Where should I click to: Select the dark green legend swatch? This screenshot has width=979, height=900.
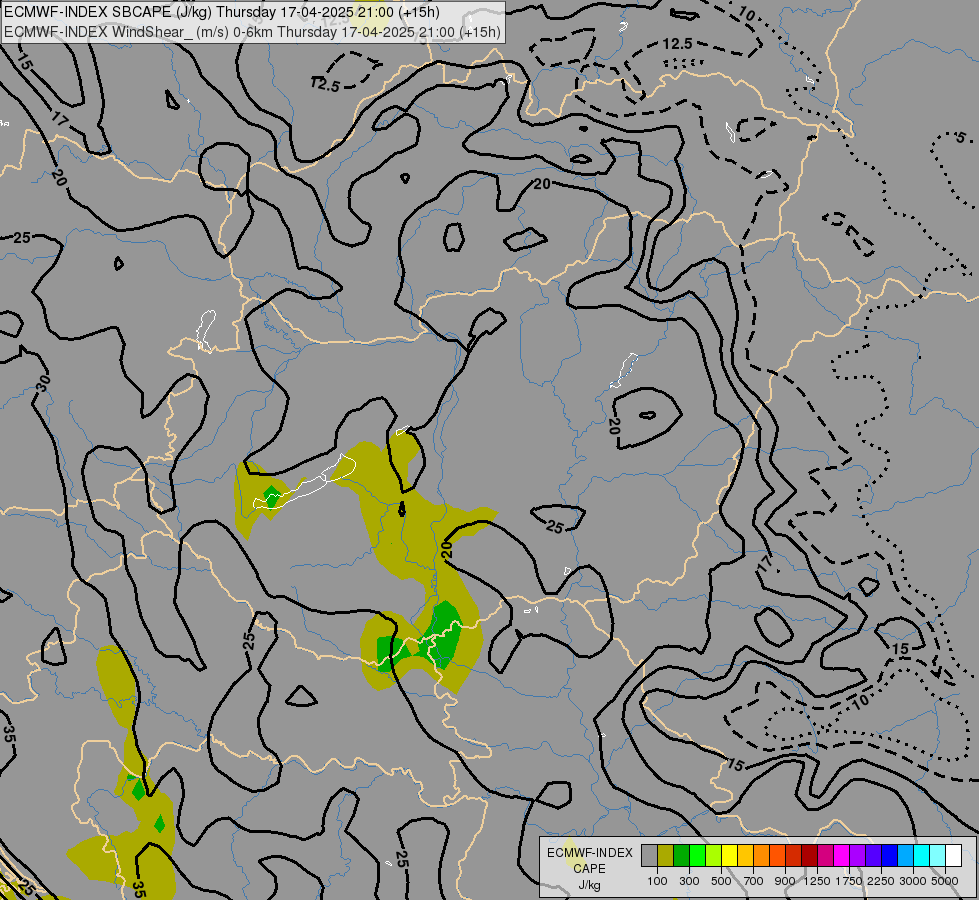pos(682,855)
